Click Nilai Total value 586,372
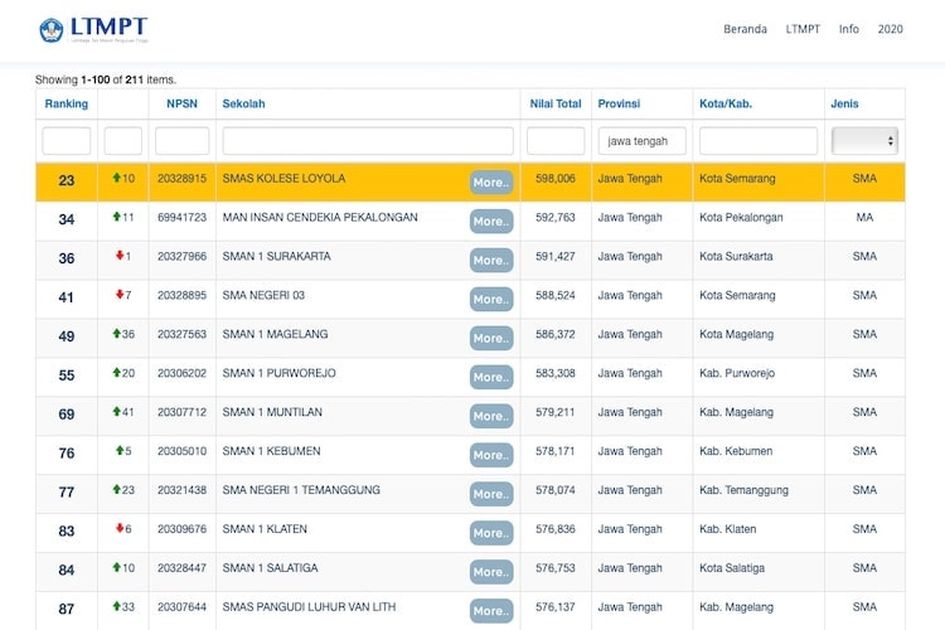This screenshot has width=945, height=630. pos(556,334)
